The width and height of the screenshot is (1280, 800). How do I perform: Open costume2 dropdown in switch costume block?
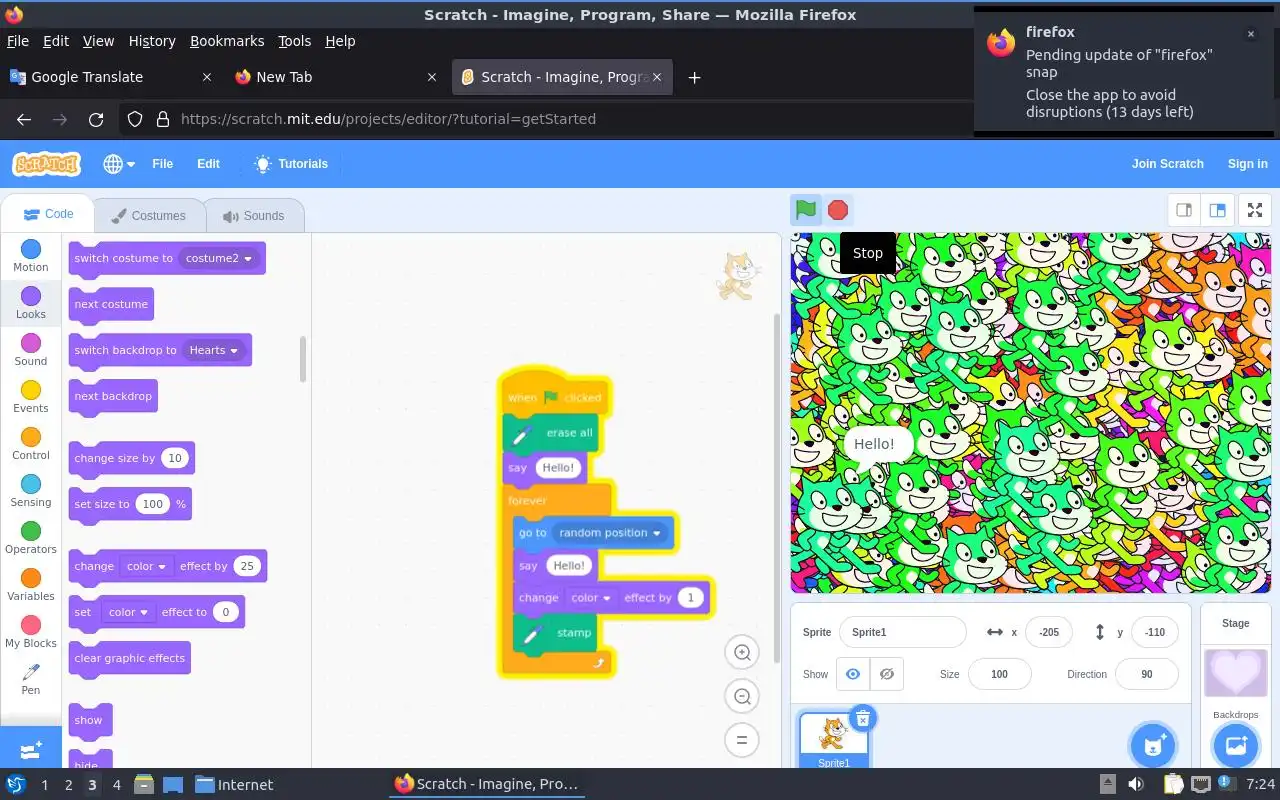[x=220, y=258]
